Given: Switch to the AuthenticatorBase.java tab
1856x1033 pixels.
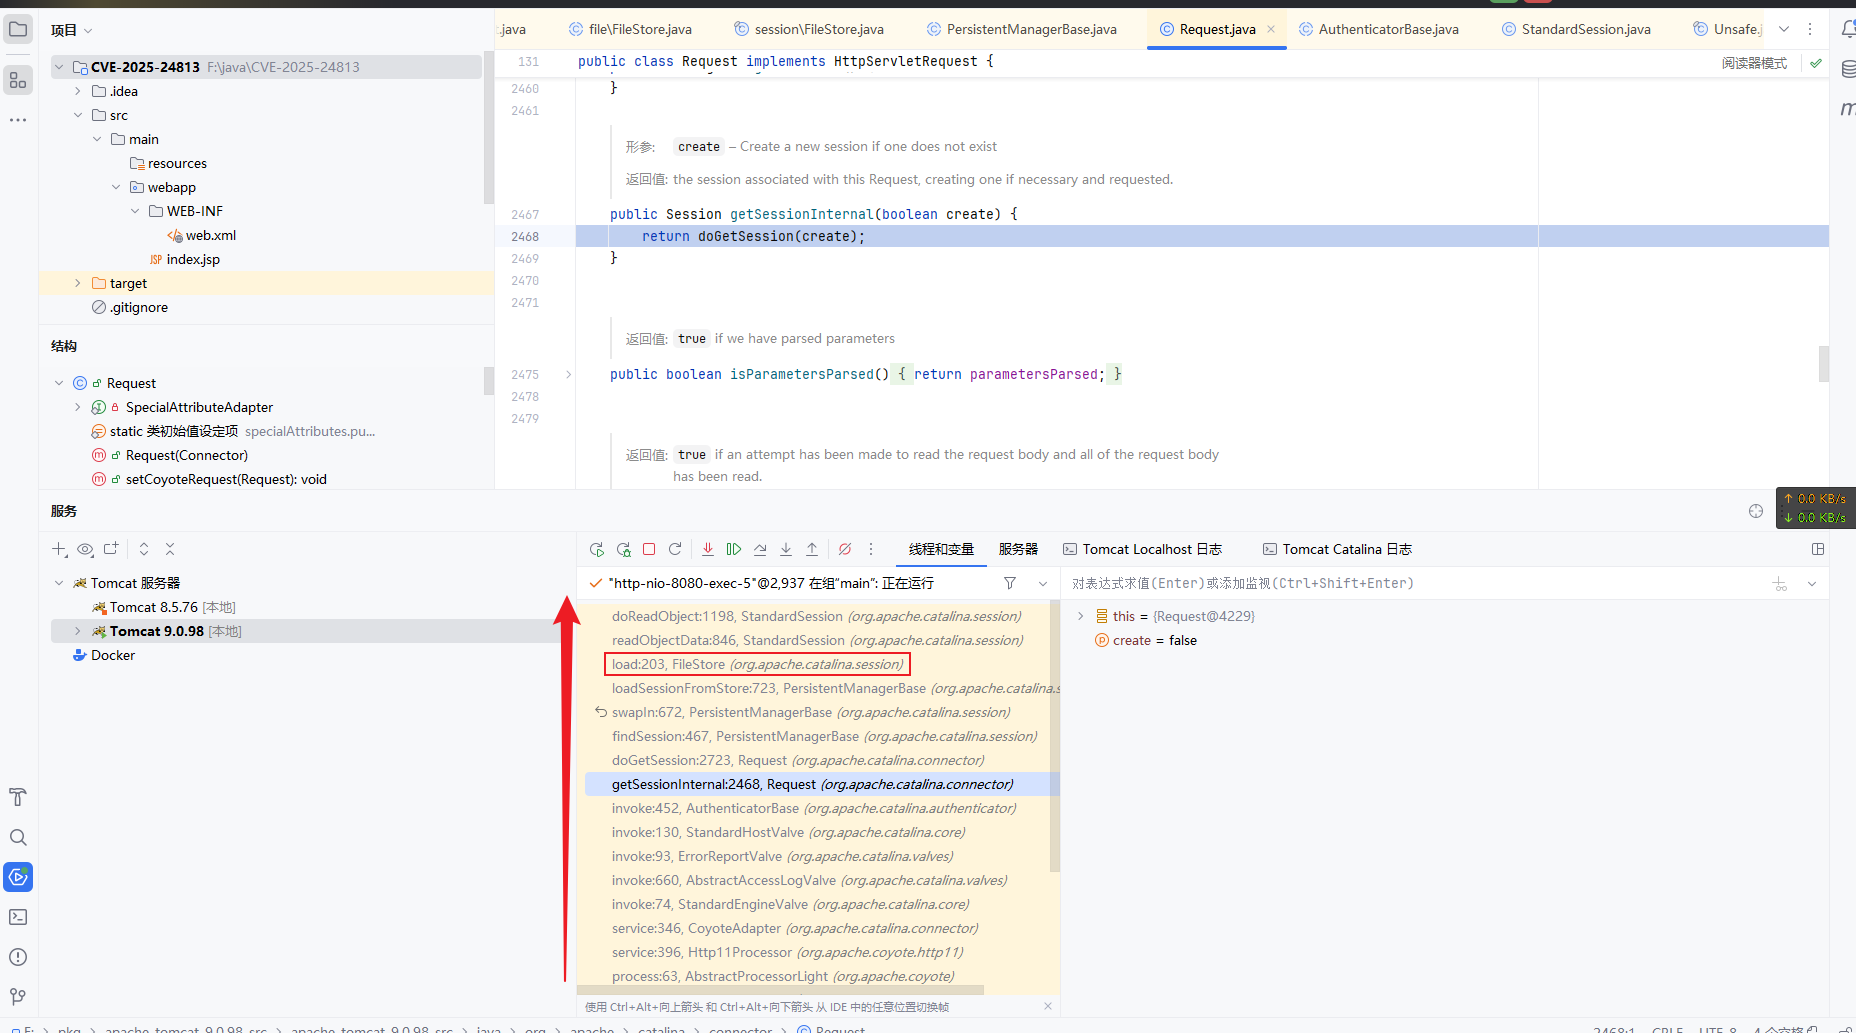Looking at the screenshot, I should pyautogui.click(x=1378, y=29).
